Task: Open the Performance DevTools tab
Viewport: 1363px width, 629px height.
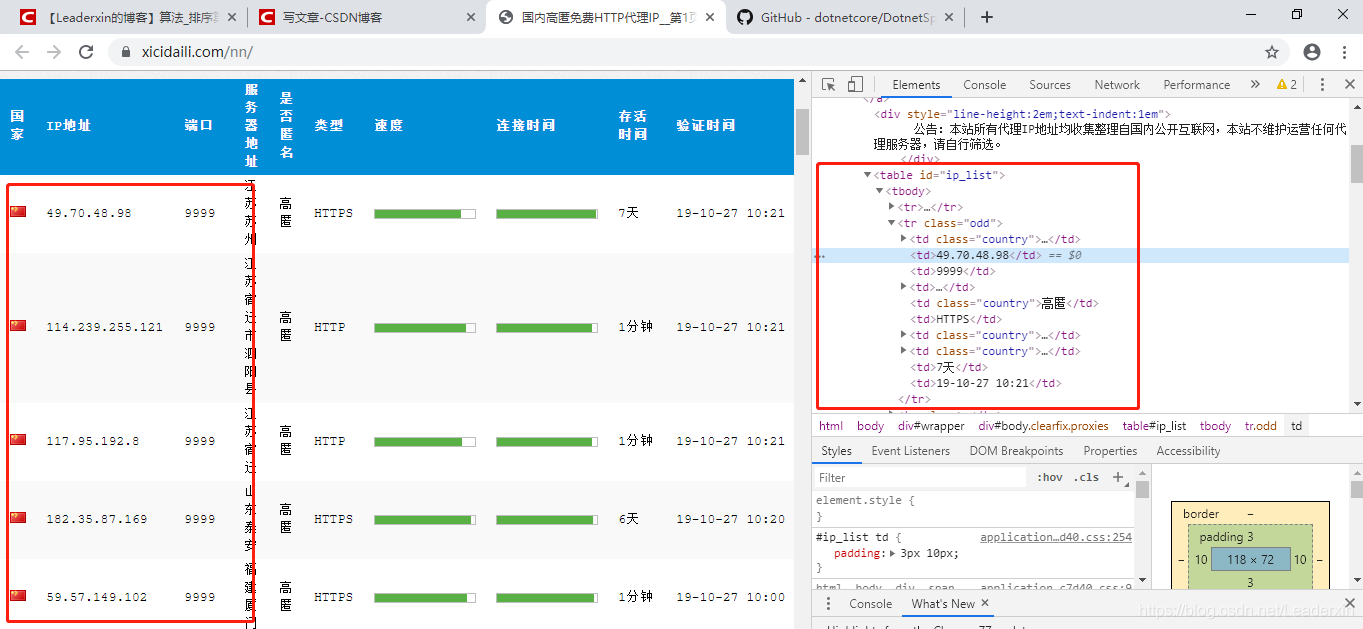Action: coord(1197,85)
